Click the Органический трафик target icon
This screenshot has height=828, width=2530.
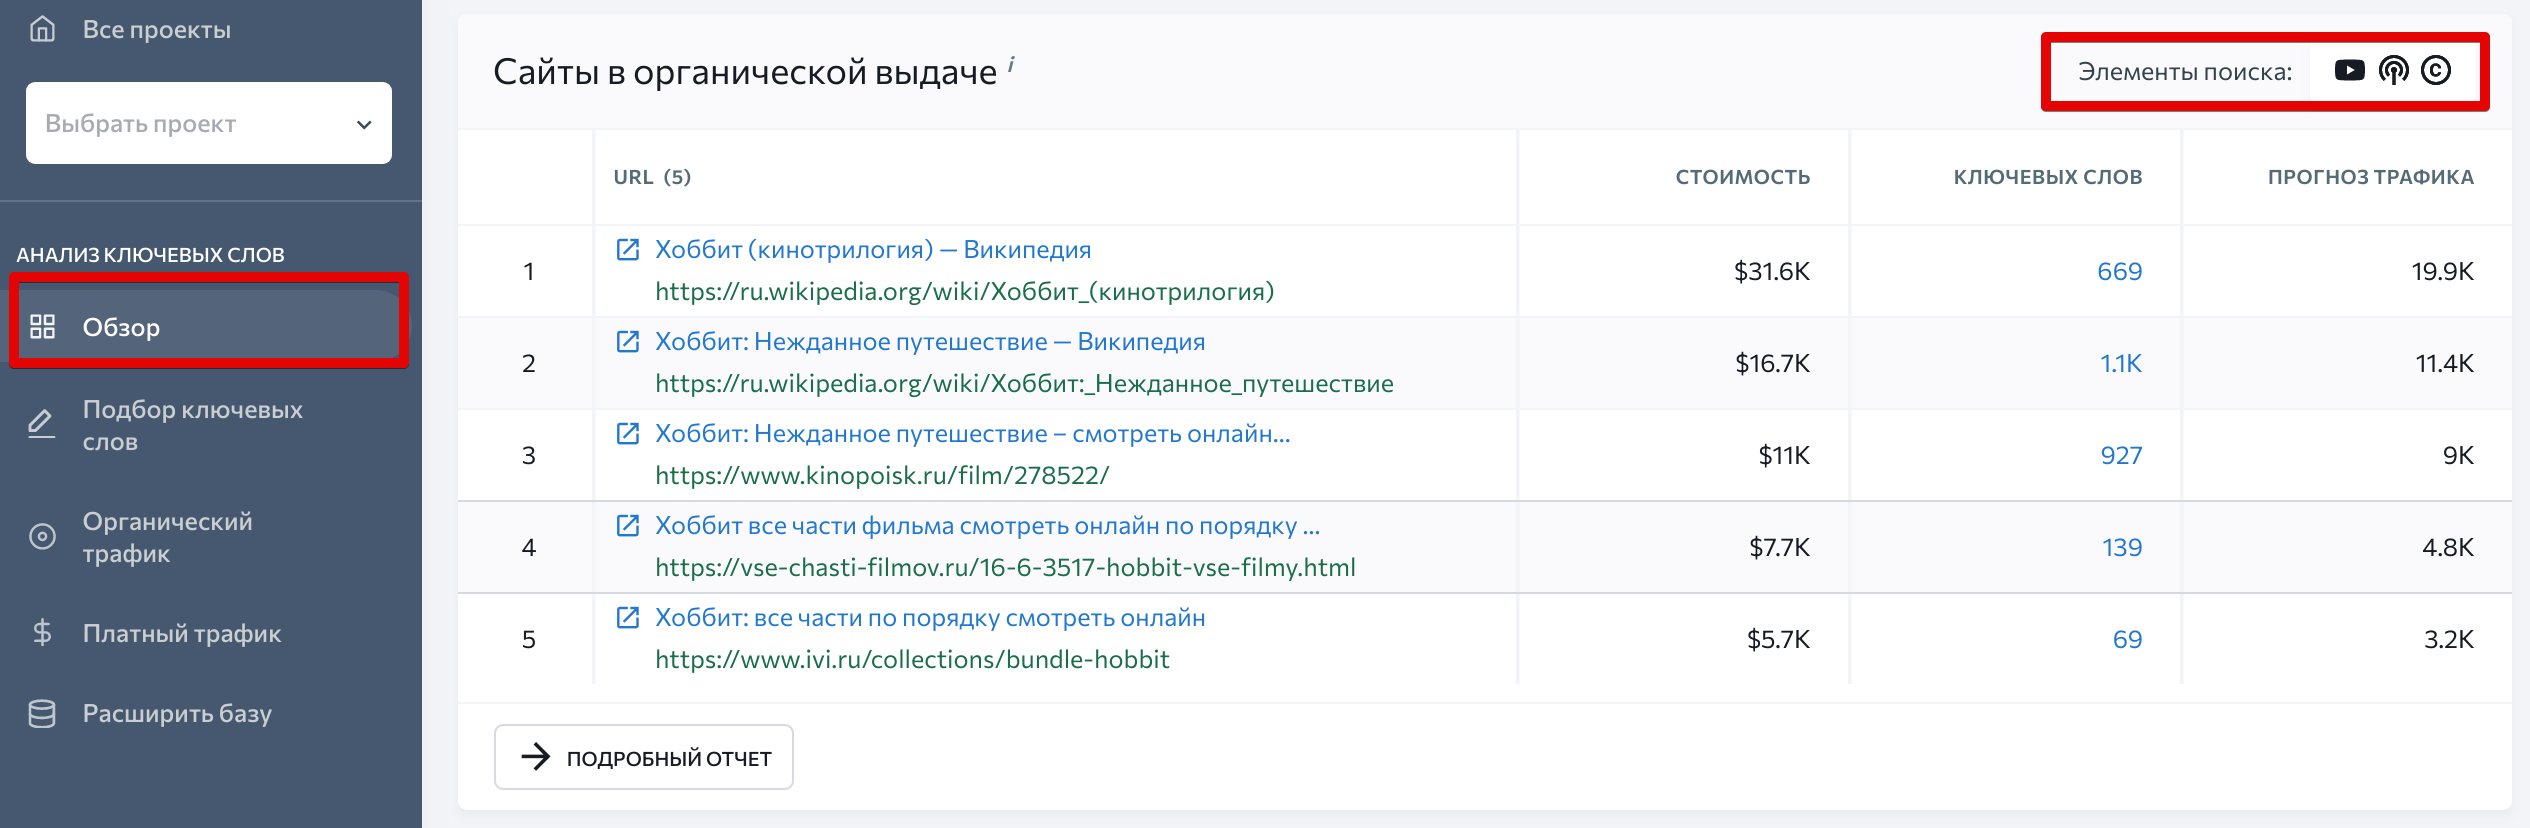(x=42, y=537)
